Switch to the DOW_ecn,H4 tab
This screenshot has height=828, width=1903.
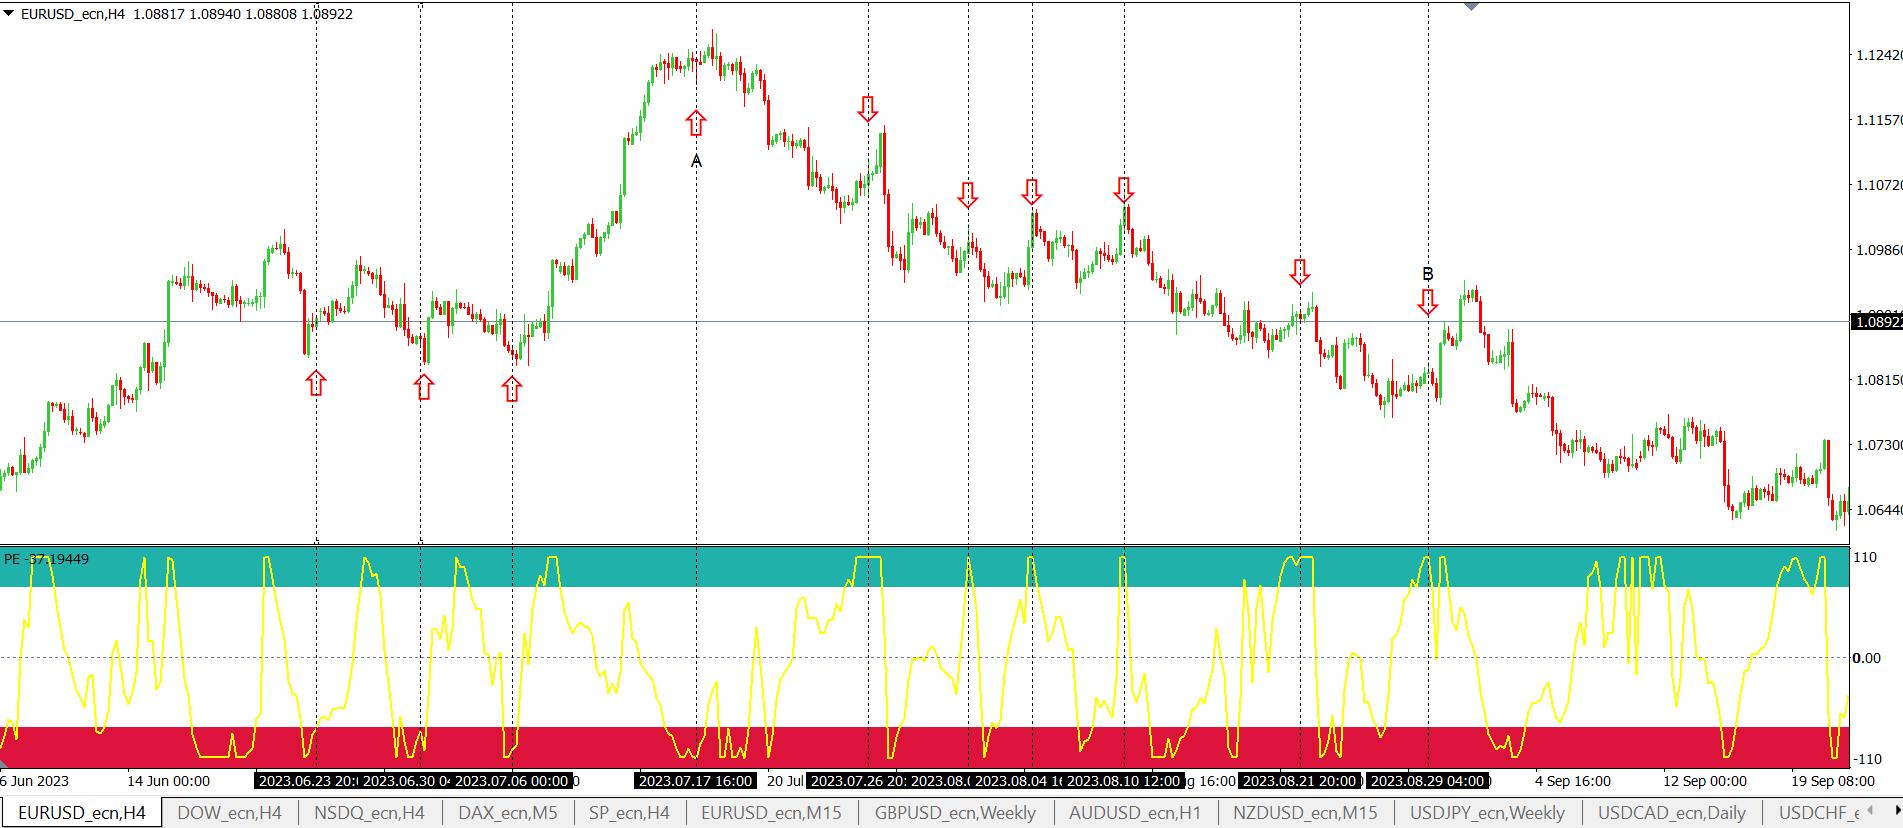pos(229,813)
